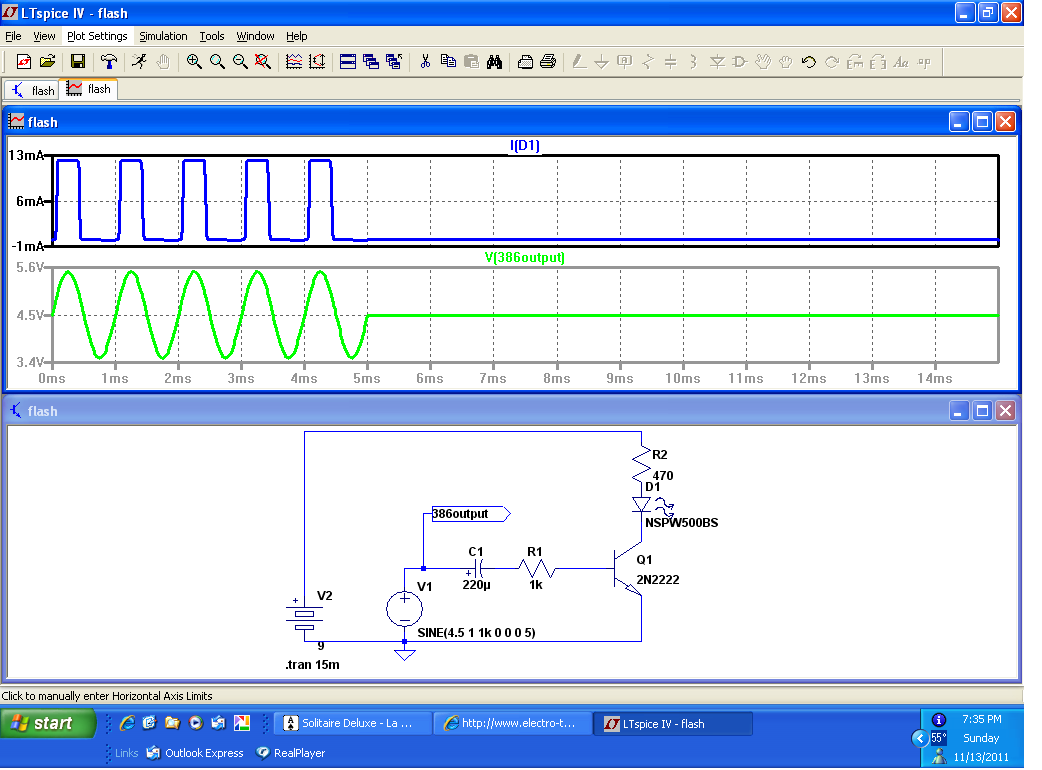Screen dimensions: 1042x770
Task: Open Print Setup icon
Action: click(525, 62)
